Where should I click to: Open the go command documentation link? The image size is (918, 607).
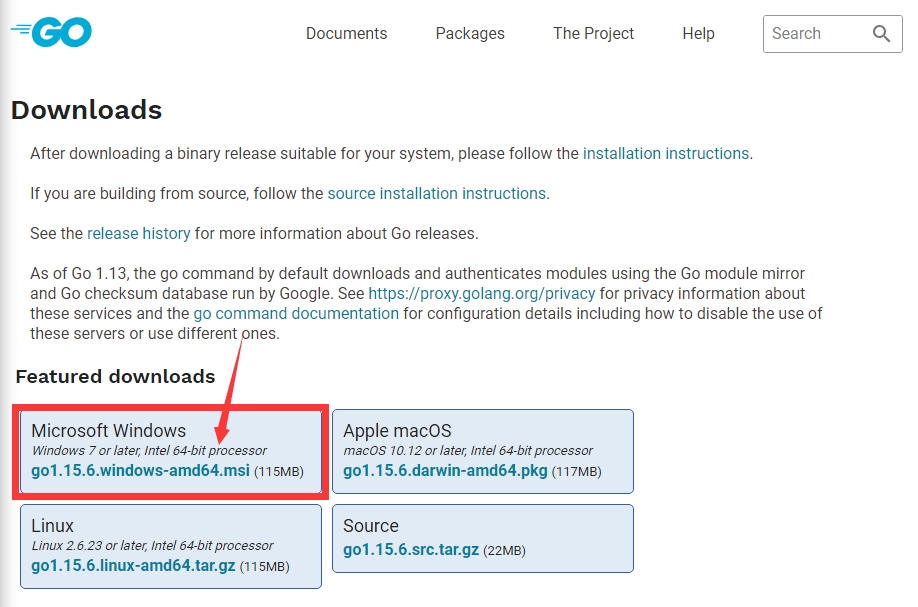[296, 313]
